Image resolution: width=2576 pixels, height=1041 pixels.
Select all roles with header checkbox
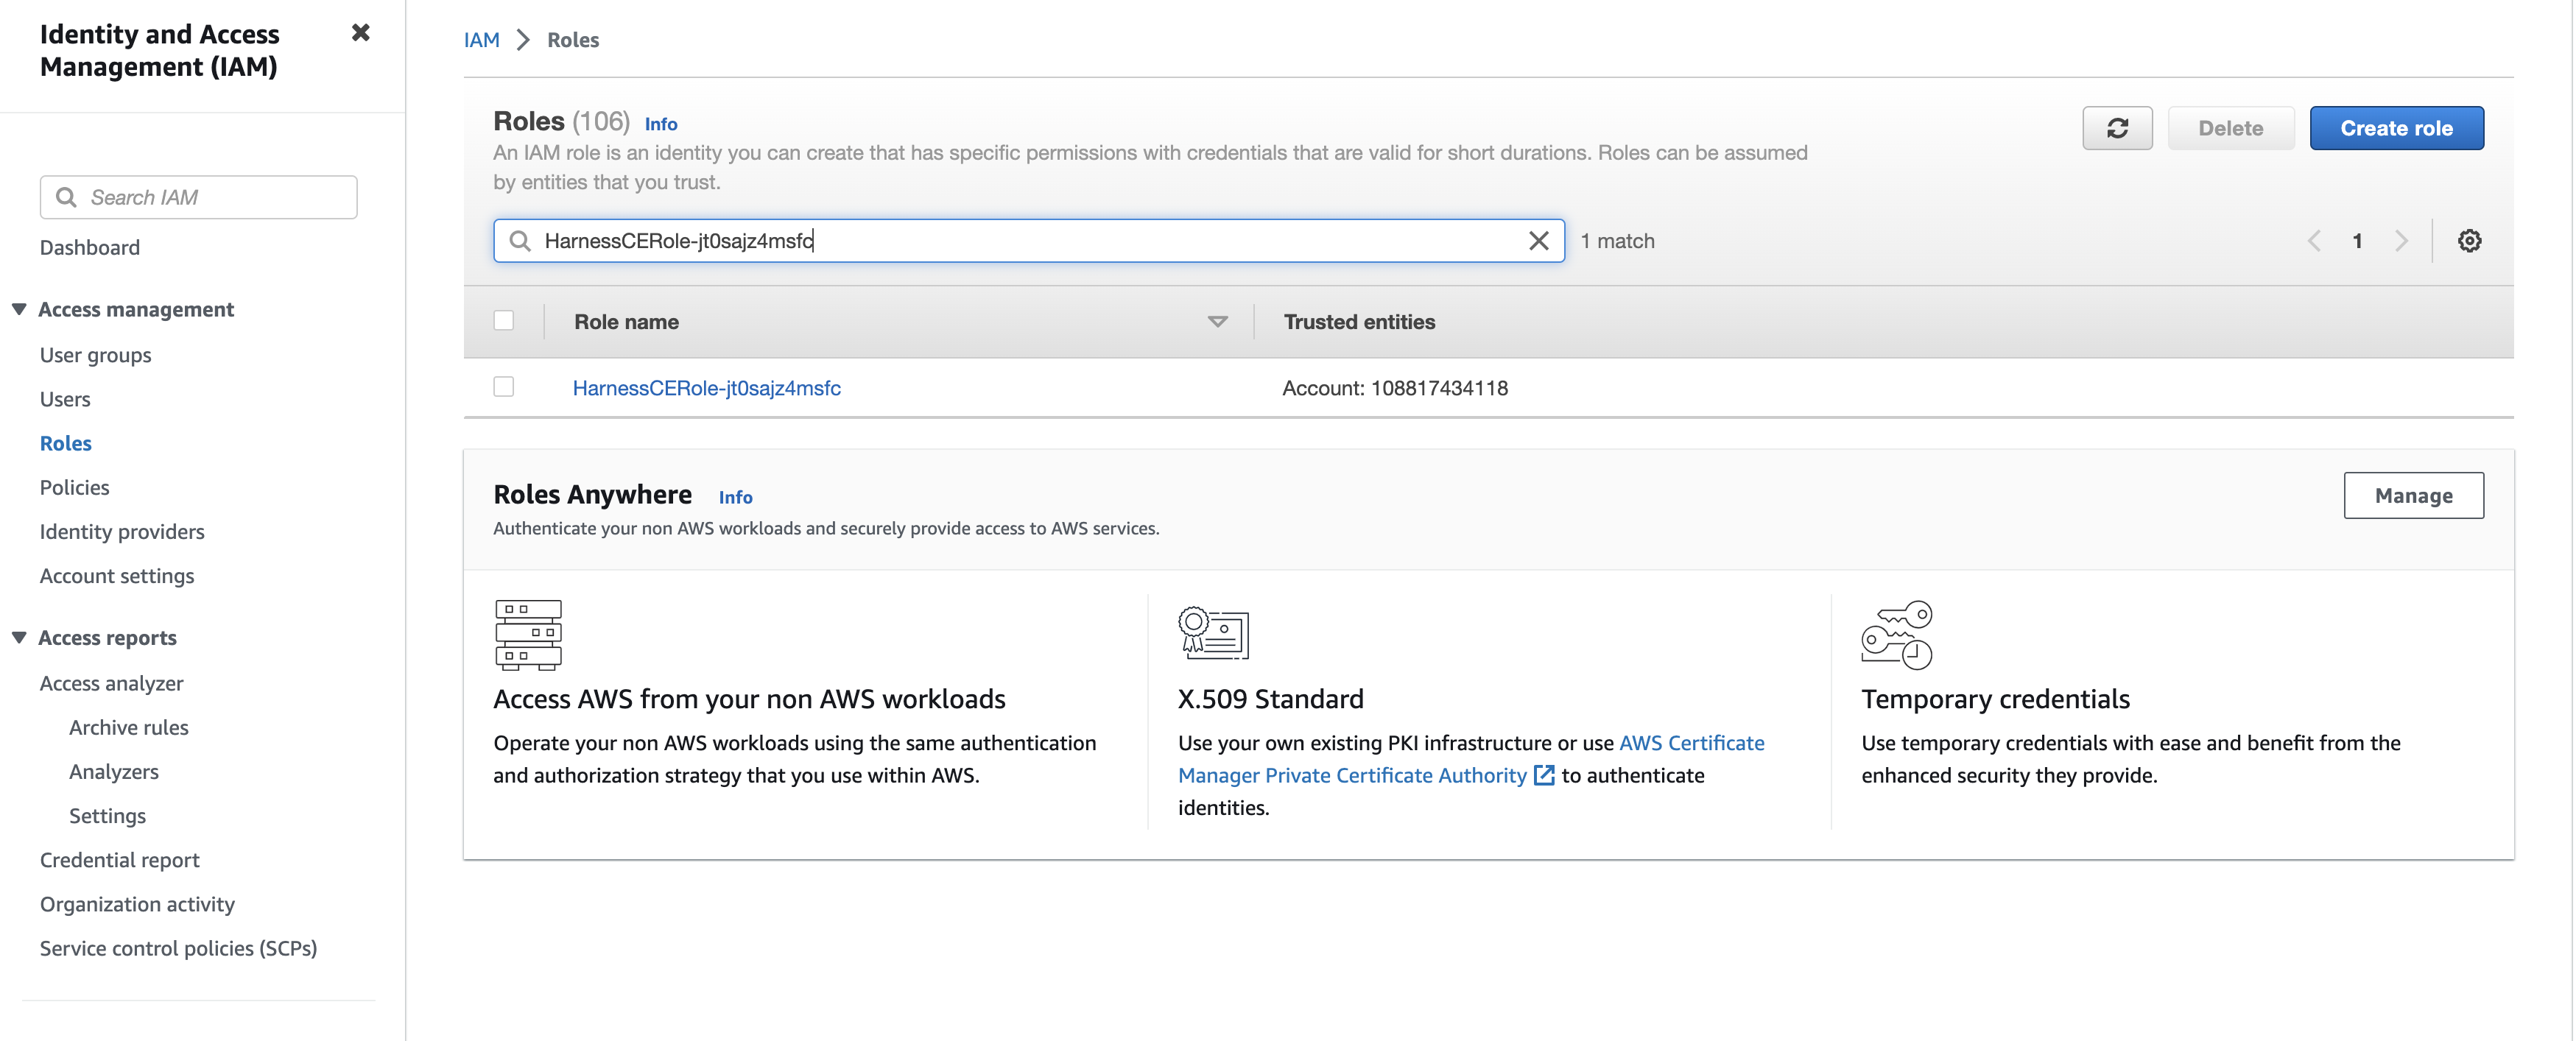(x=504, y=321)
